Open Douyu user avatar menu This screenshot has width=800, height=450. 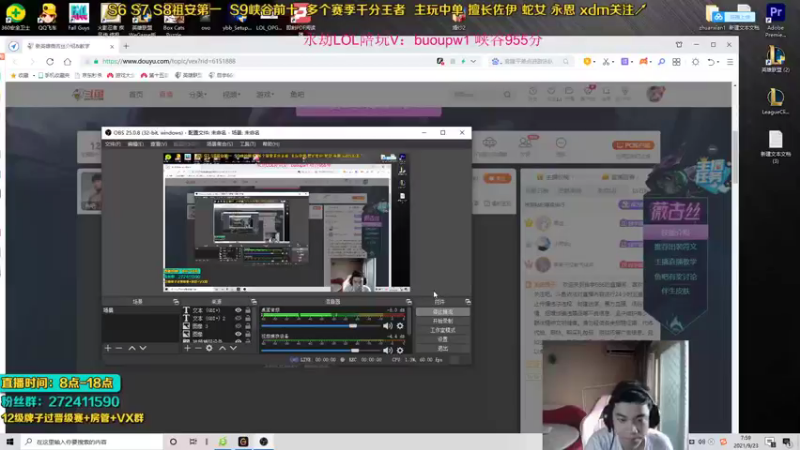(x=656, y=94)
